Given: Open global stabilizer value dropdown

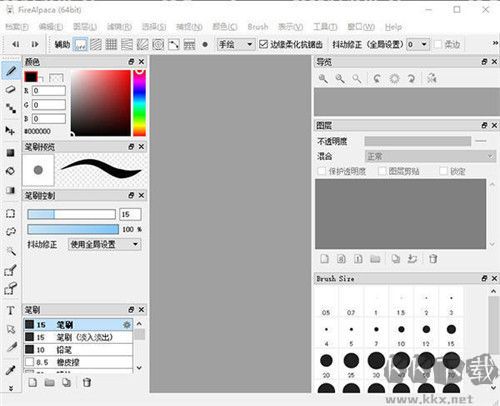Looking at the screenshot, I should (417, 44).
